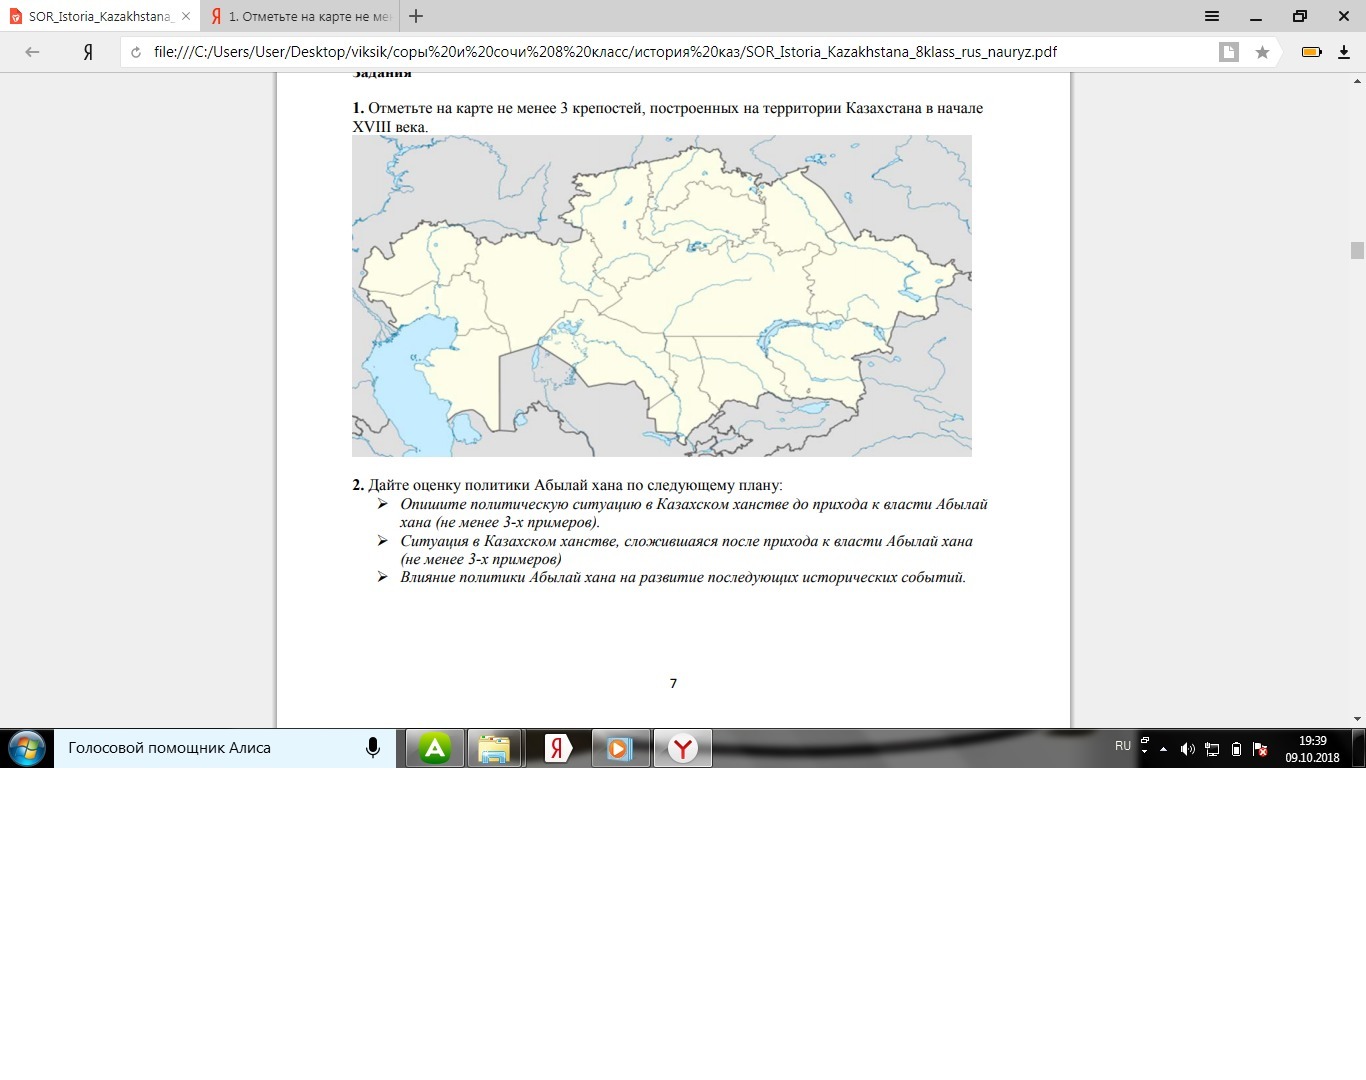1366x1080 pixels.
Task: Click the volume speaker tray icon
Action: pyautogui.click(x=1187, y=749)
